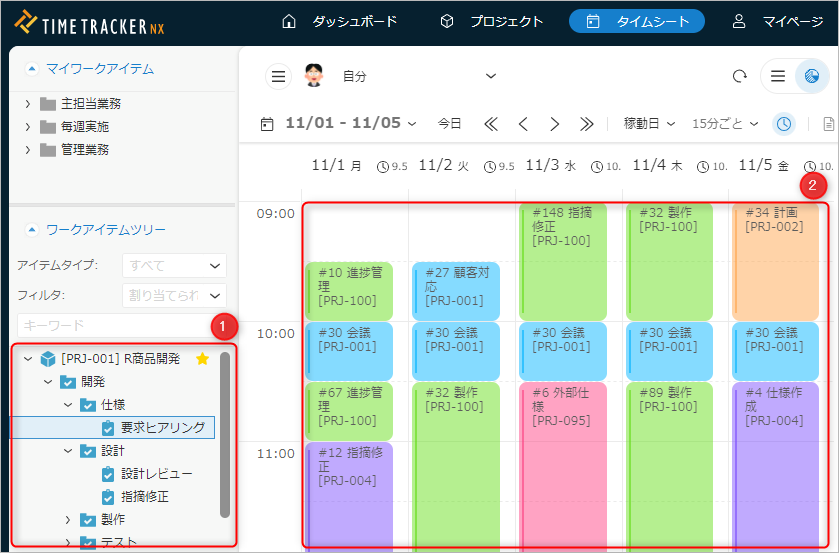Click the TimeTracker NX logo

[90, 22]
